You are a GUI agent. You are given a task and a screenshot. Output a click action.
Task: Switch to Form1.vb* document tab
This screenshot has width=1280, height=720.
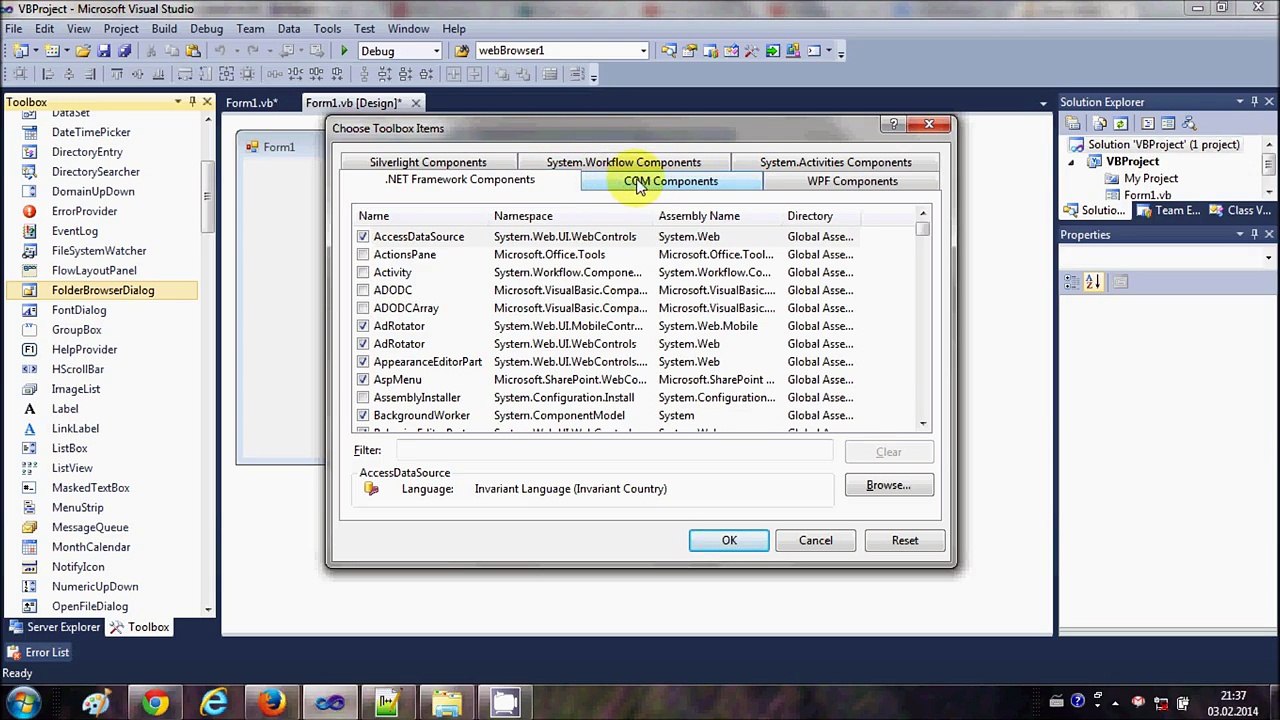pos(251,103)
